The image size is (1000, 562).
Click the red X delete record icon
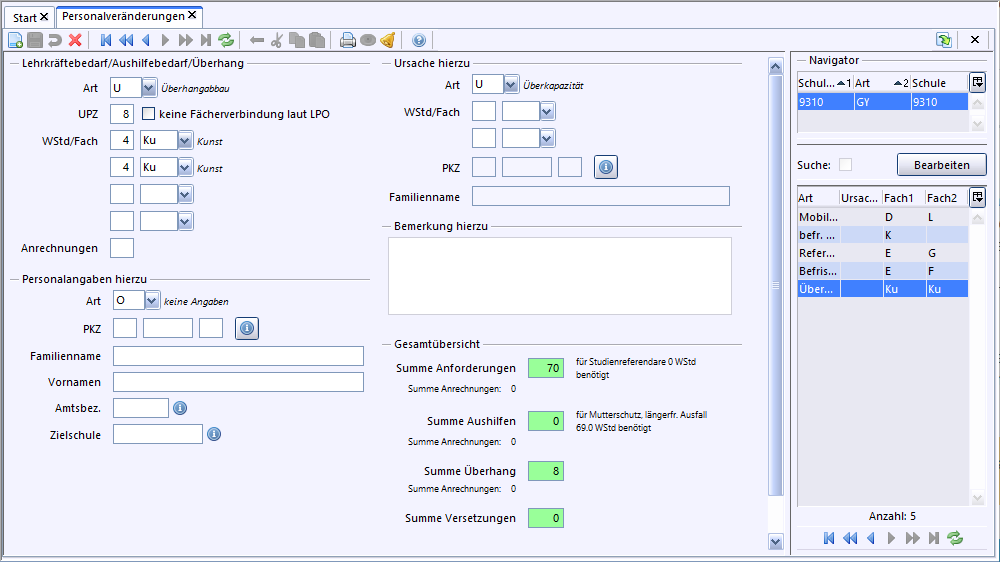[75, 40]
